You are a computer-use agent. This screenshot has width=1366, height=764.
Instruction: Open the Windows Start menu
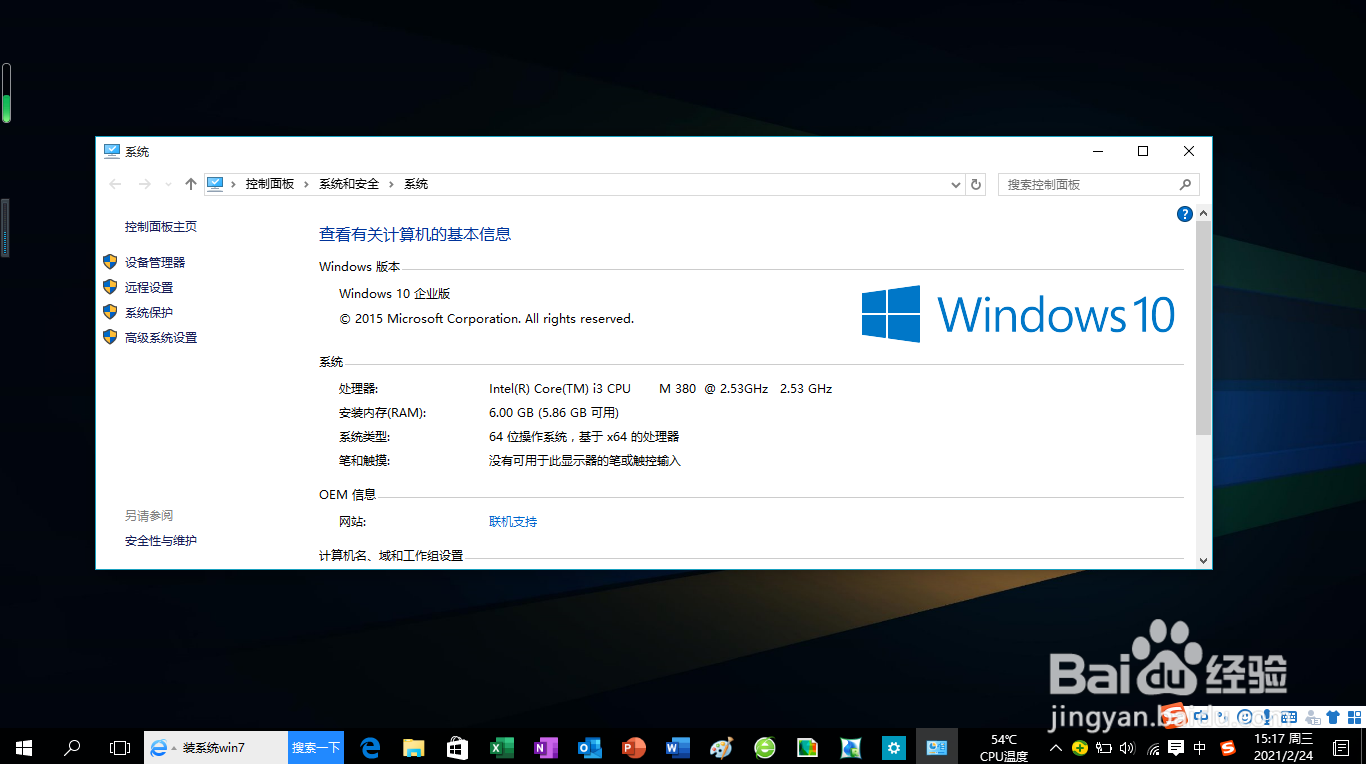click(x=24, y=747)
